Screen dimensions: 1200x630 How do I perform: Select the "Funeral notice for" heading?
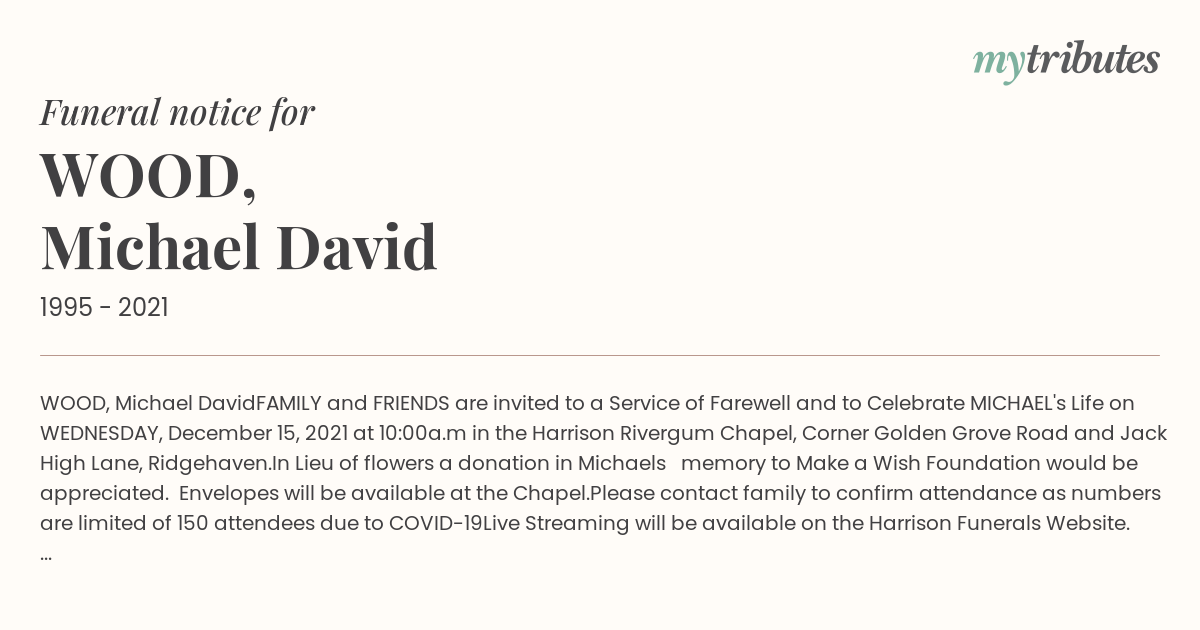coord(178,113)
